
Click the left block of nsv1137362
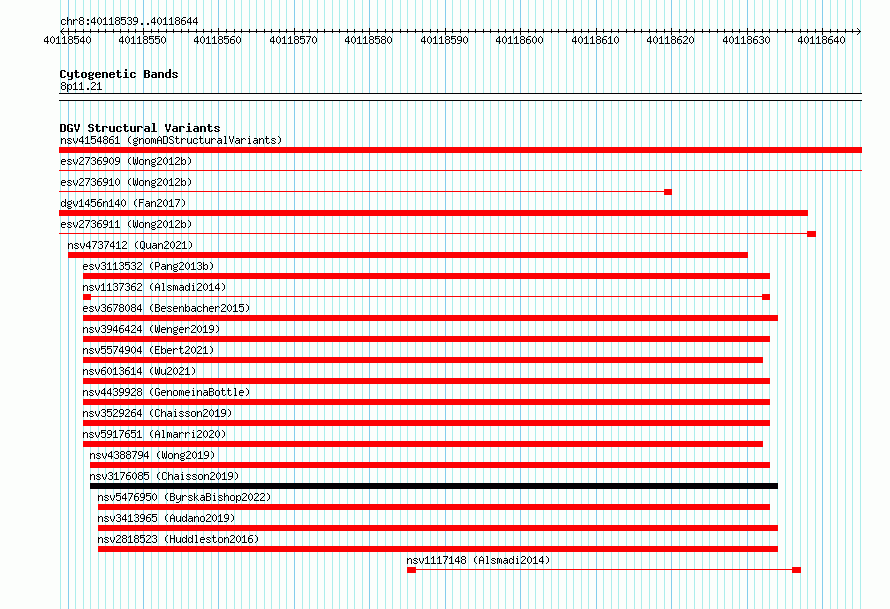point(87,297)
